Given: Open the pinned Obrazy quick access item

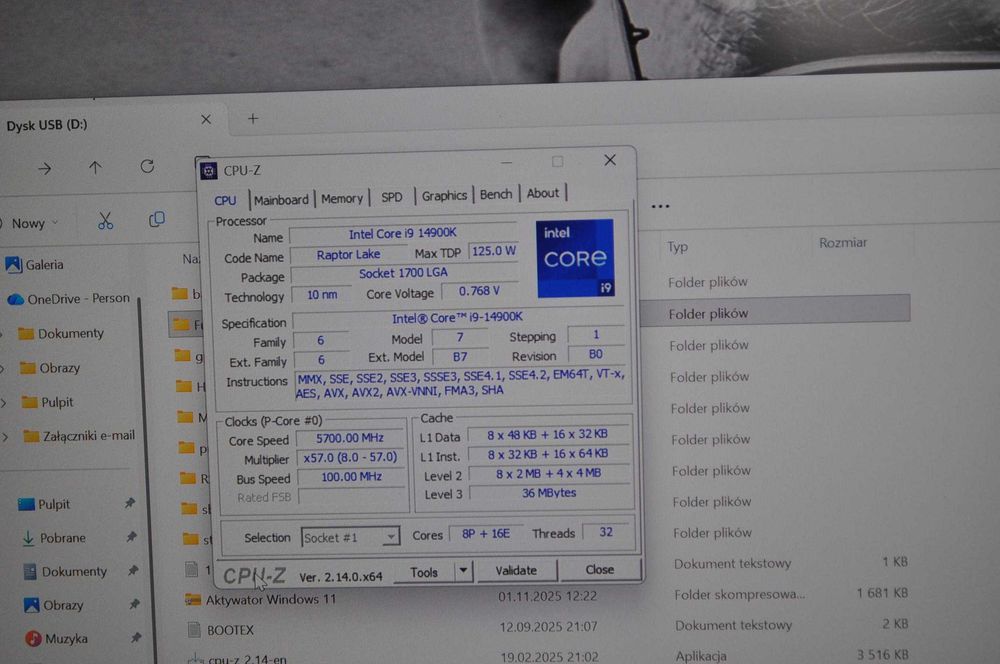Looking at the screenshot, I should click(54, 605).
